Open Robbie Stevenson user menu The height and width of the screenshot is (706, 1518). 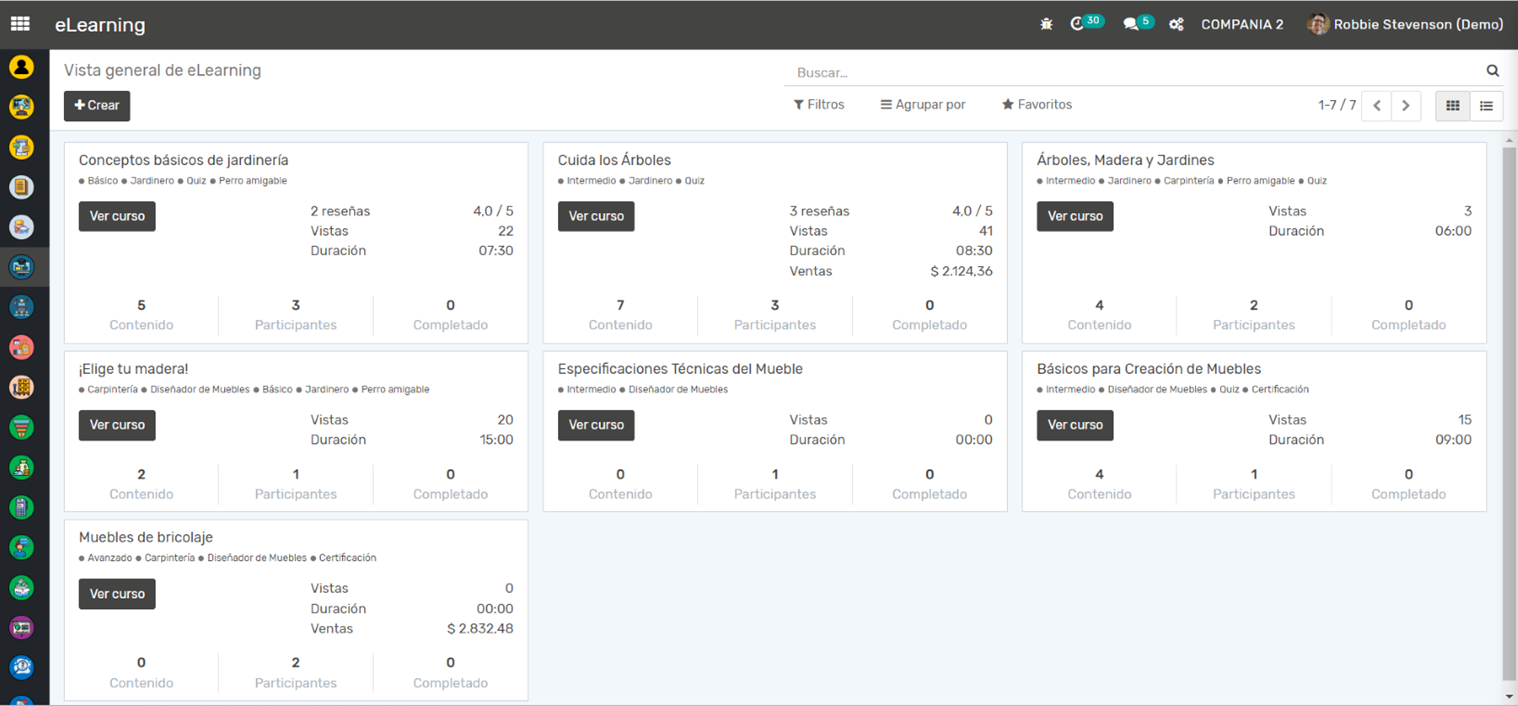coord(1405,24)
